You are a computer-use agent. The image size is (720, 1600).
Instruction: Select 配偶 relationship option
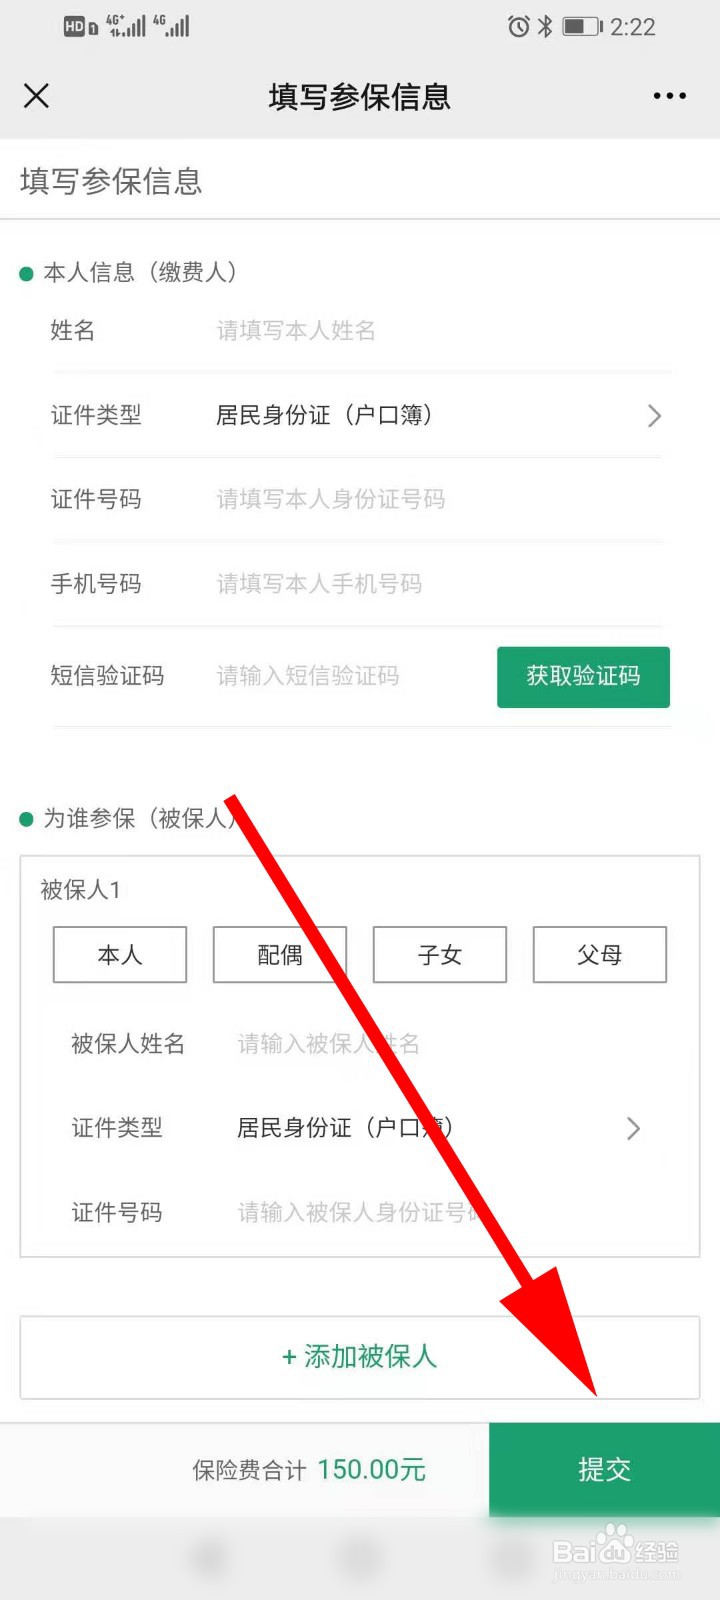click(x=280, y=955)
